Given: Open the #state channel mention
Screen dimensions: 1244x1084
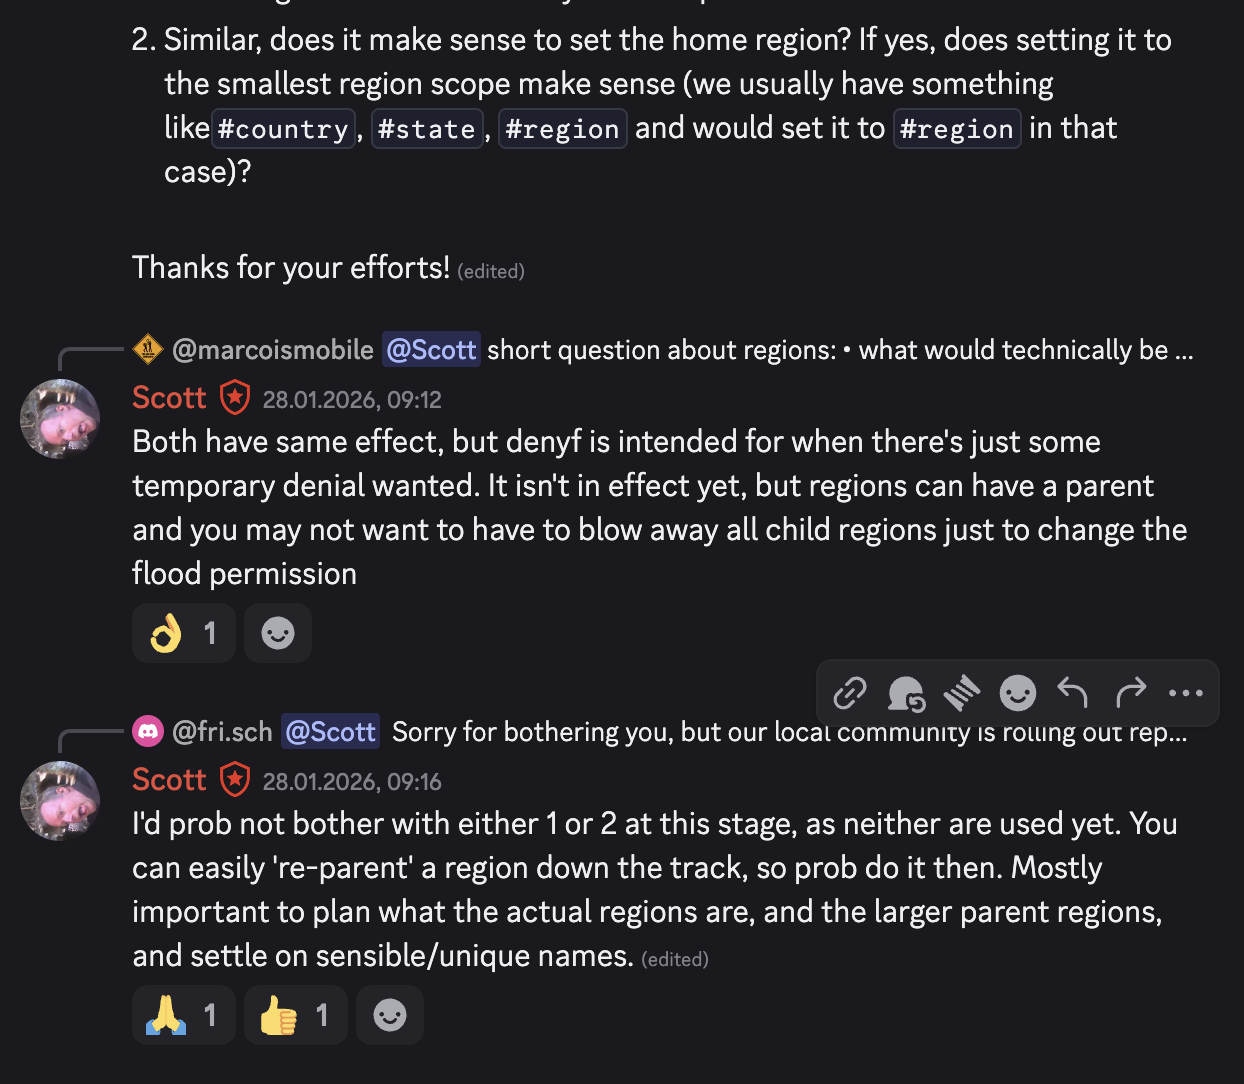Looking at the screenshot, I should pyautogui.click(x=427, y=129).
